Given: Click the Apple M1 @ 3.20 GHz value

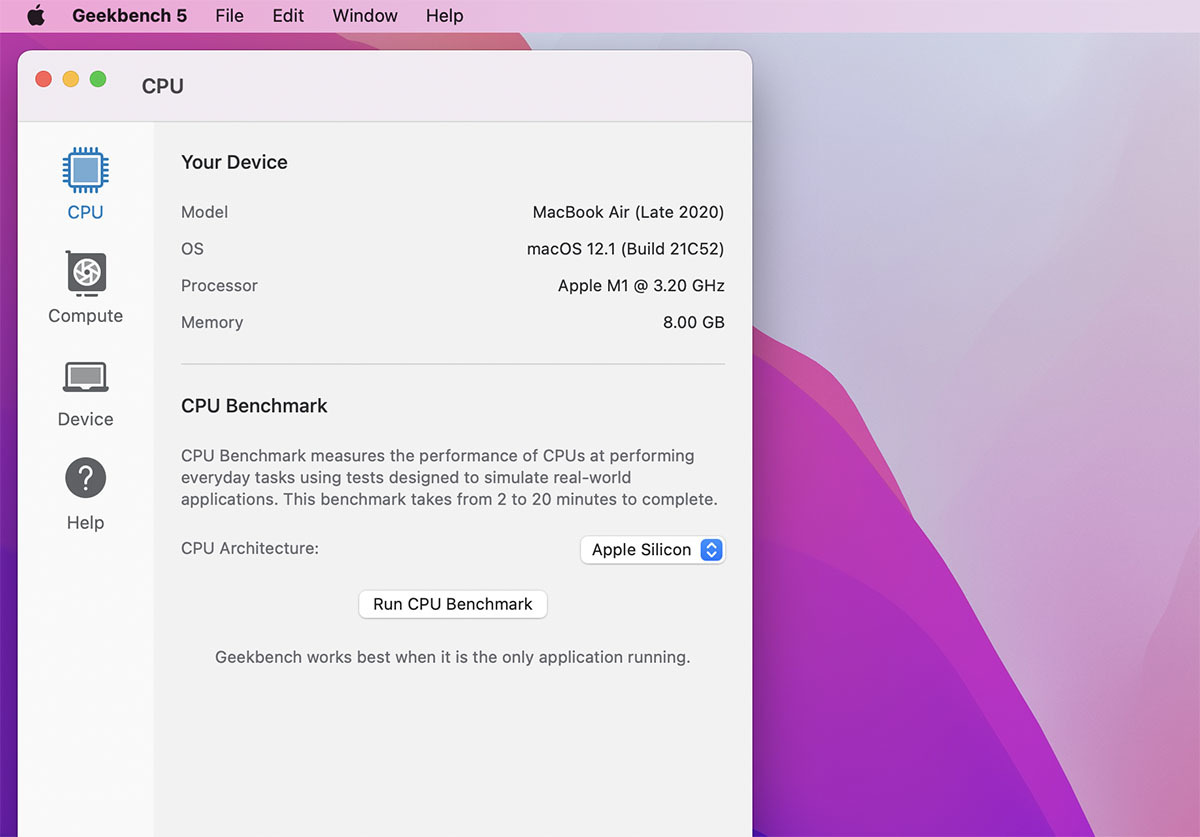Looking at the screenshot, I should click(x=641, y=286).
